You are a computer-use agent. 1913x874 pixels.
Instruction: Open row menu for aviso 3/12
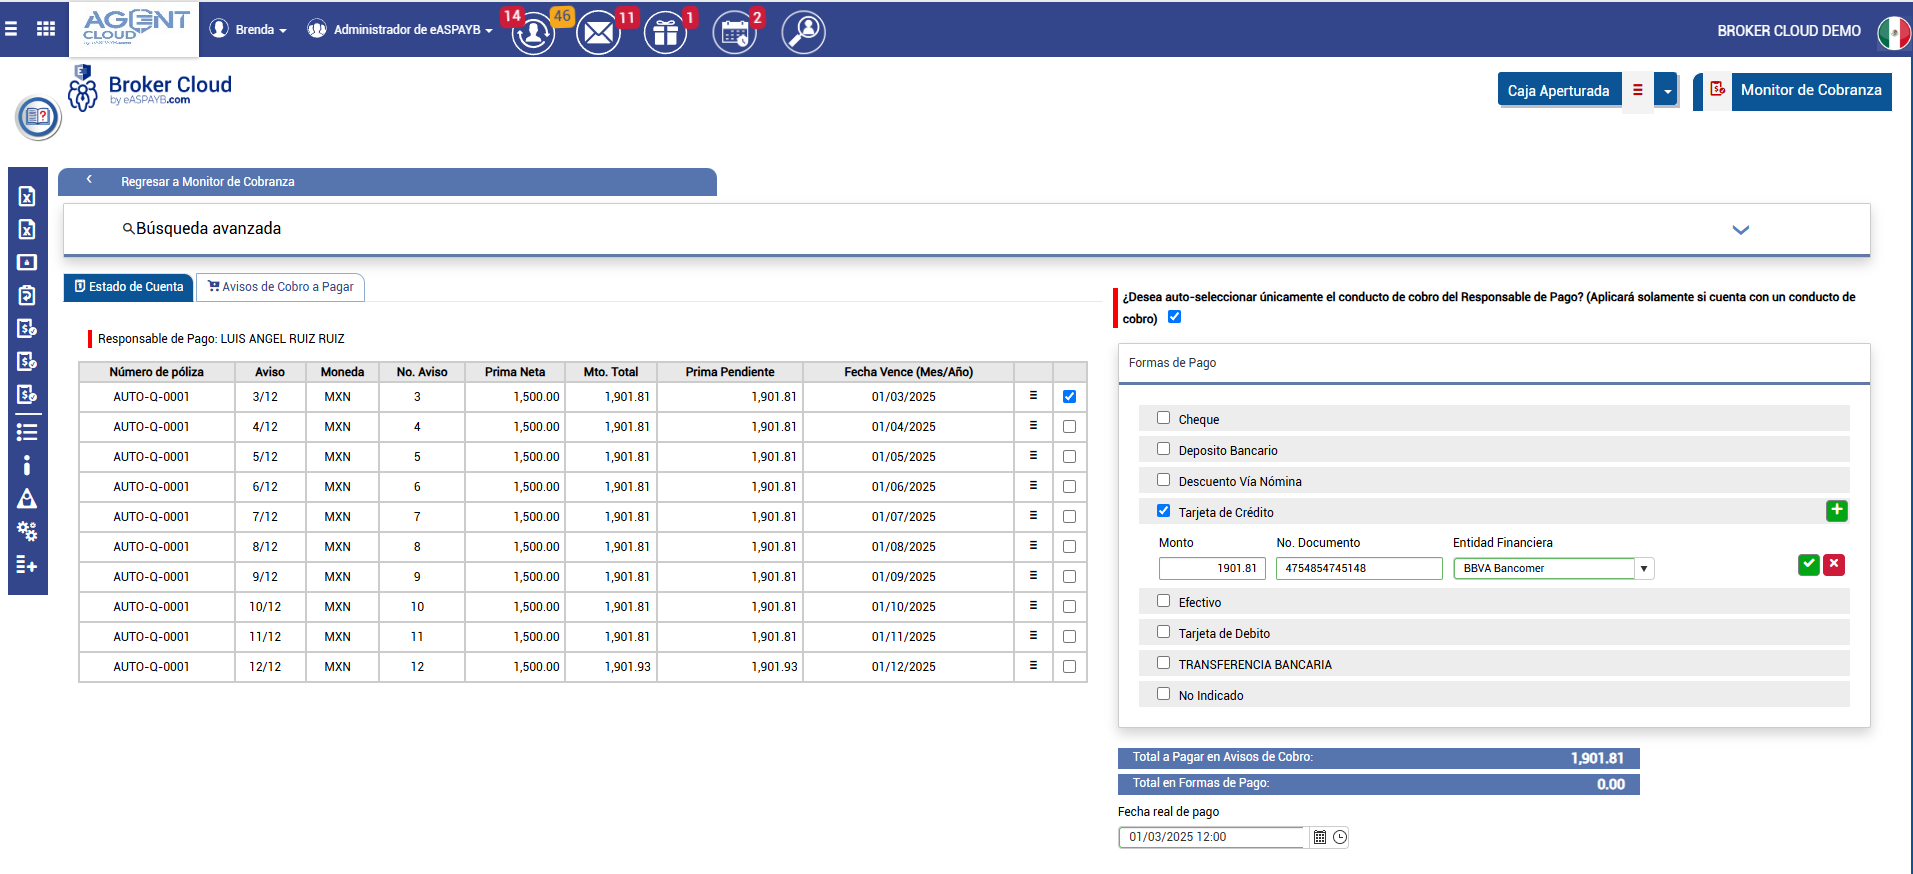pyautogui.click(x=1033, y=396)
